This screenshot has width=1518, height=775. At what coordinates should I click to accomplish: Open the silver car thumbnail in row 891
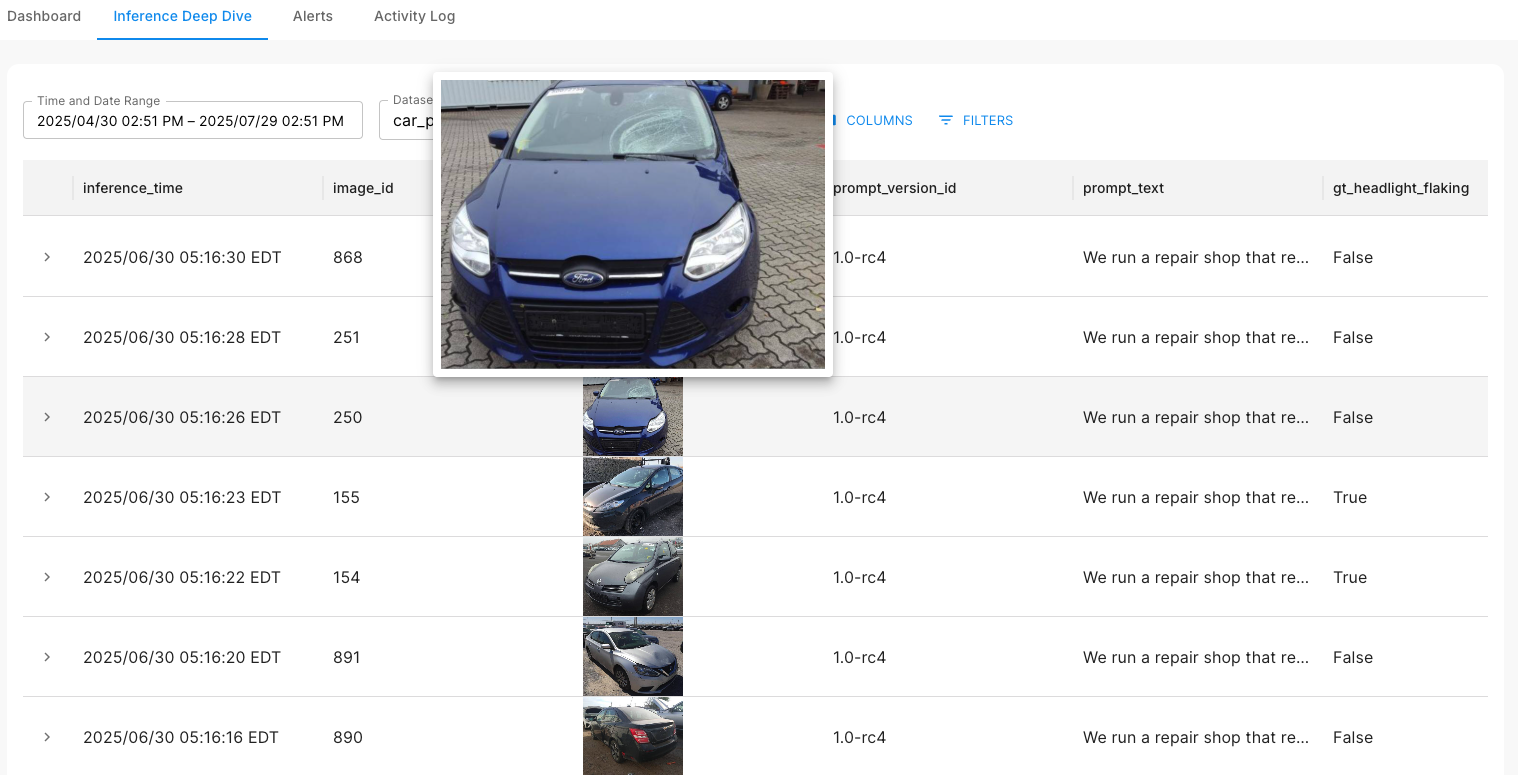point(633,657)
